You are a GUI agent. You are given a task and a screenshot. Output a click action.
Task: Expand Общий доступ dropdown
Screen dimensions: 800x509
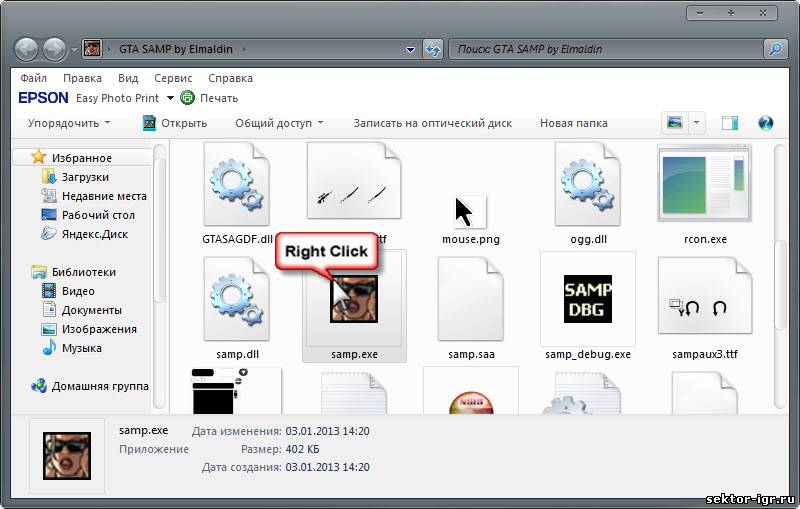click(279, 123)
